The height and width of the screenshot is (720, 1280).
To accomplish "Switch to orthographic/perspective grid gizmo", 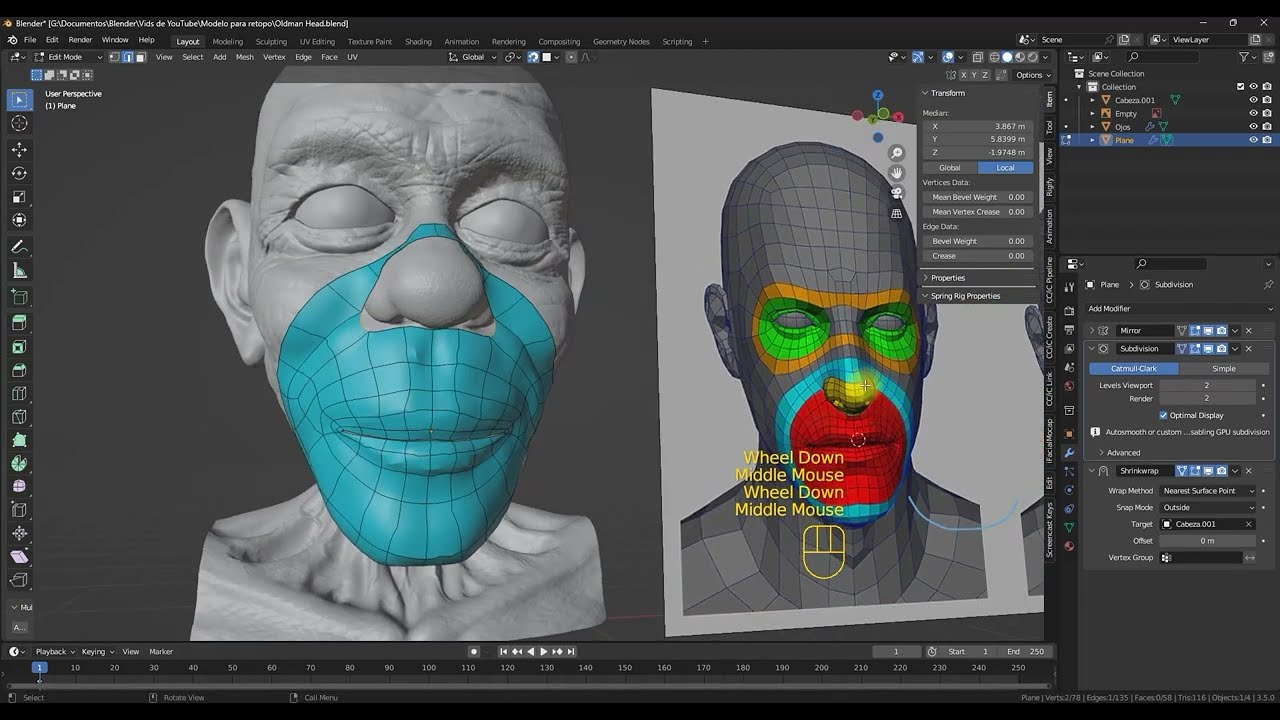I will click(897, 213).
